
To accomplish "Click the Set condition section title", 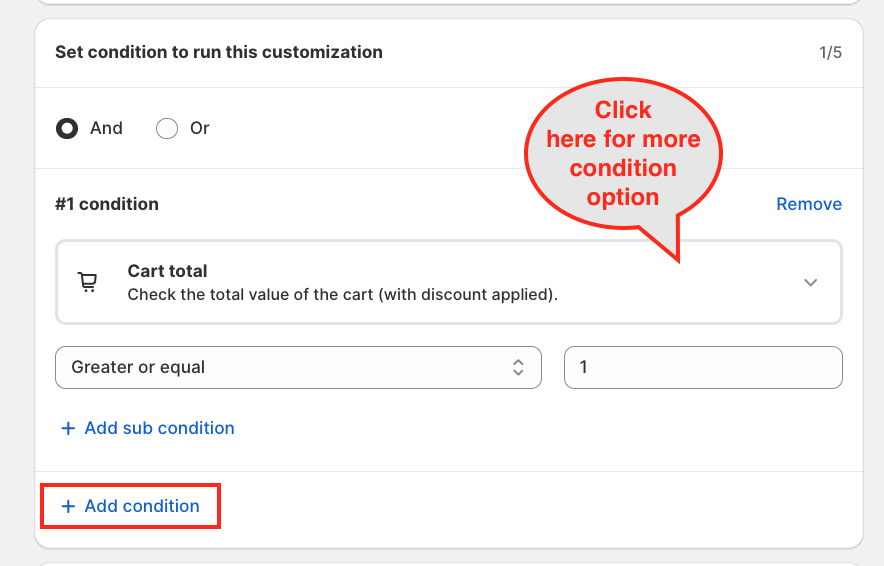I will tap(219, 52).
